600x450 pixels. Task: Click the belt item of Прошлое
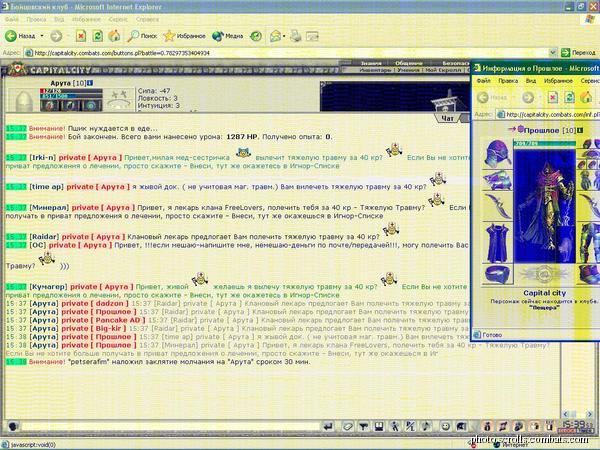(497, 275)
